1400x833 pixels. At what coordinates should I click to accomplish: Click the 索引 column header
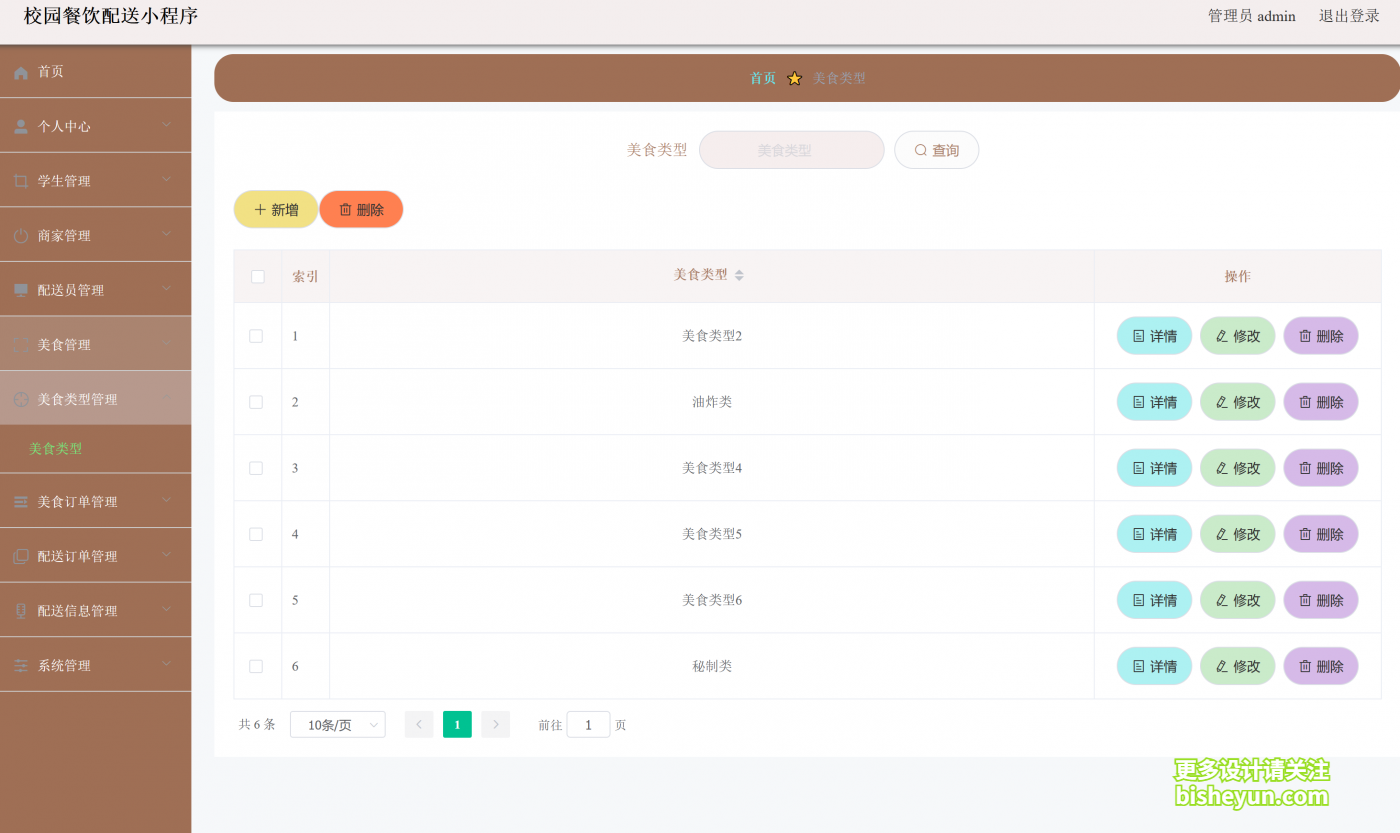(305, 276)
